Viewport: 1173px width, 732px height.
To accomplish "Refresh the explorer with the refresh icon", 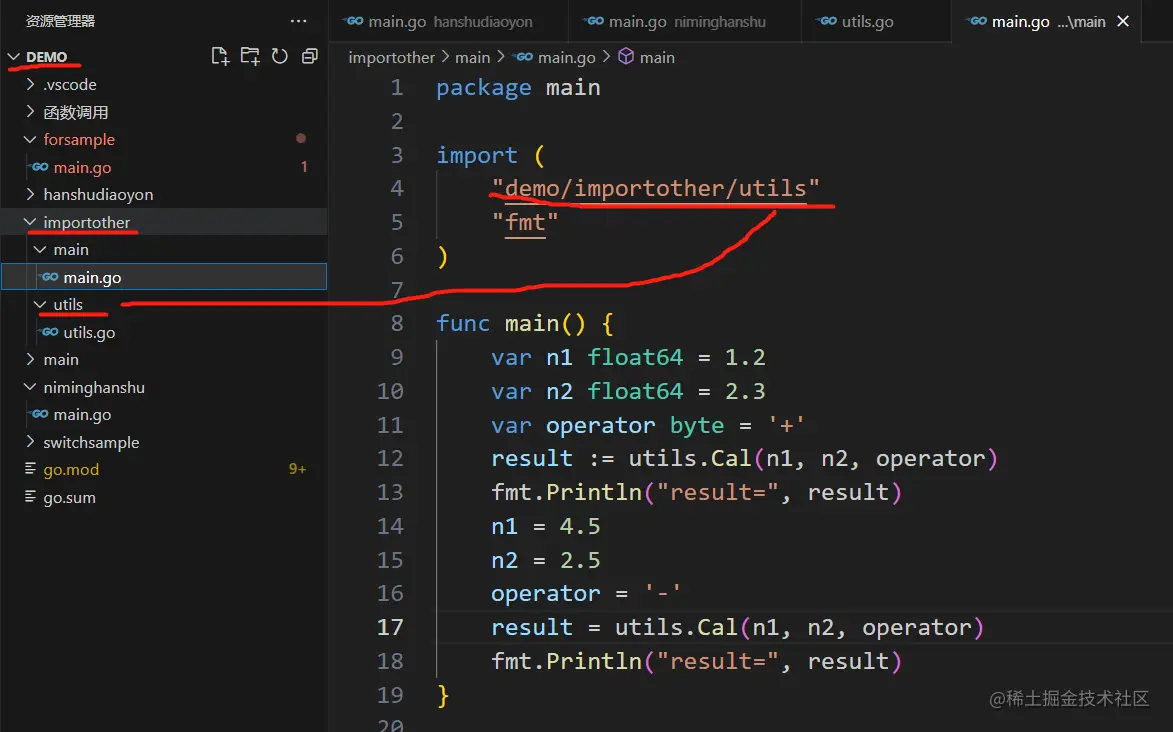I will point(280,57).
